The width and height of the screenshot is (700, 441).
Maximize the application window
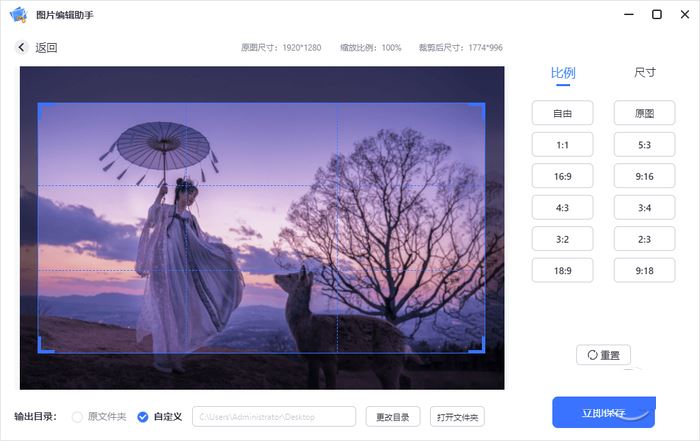(x=656, y=14)
